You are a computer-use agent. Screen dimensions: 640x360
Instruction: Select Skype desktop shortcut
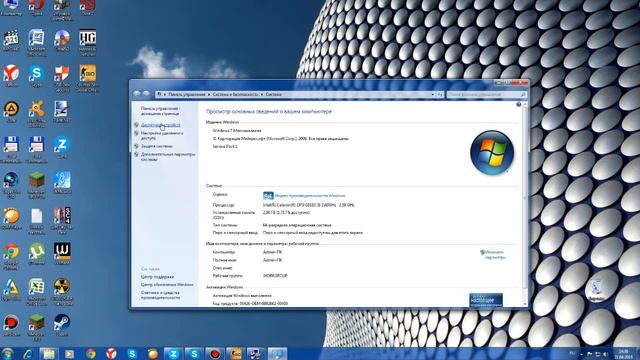36,76
